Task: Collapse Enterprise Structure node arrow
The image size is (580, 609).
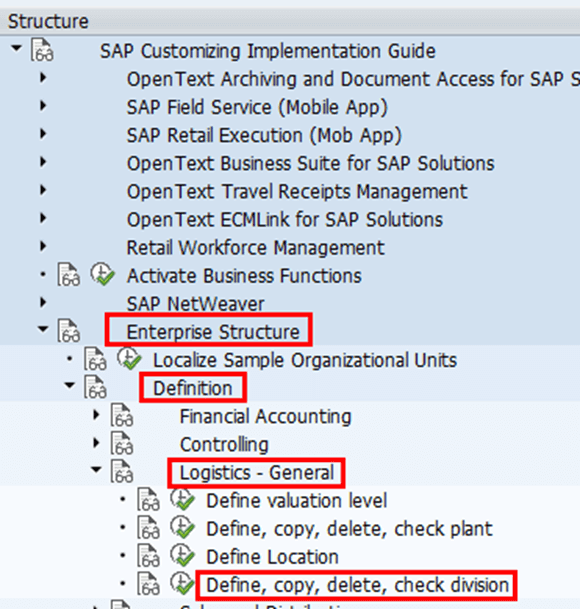Action: (43, 329)
